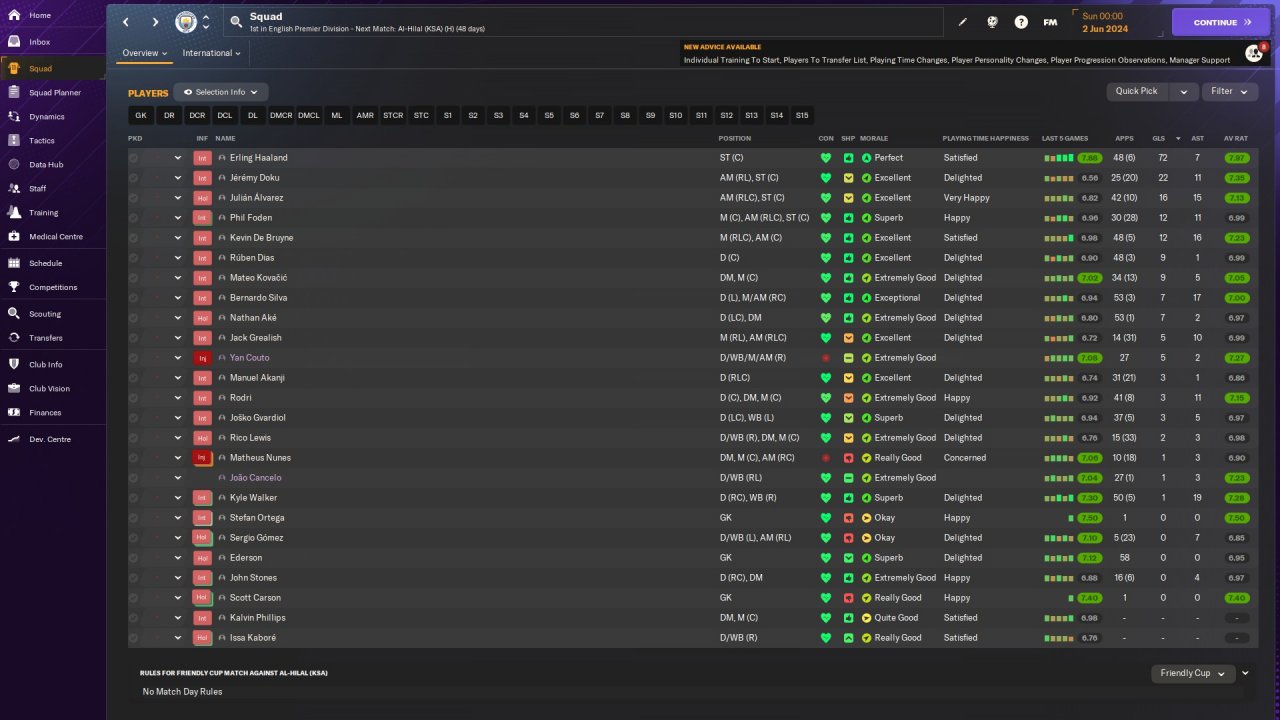Click the search magnifier icon
This screenshot has width=1280, height=720.
click(x=236, y=21)
